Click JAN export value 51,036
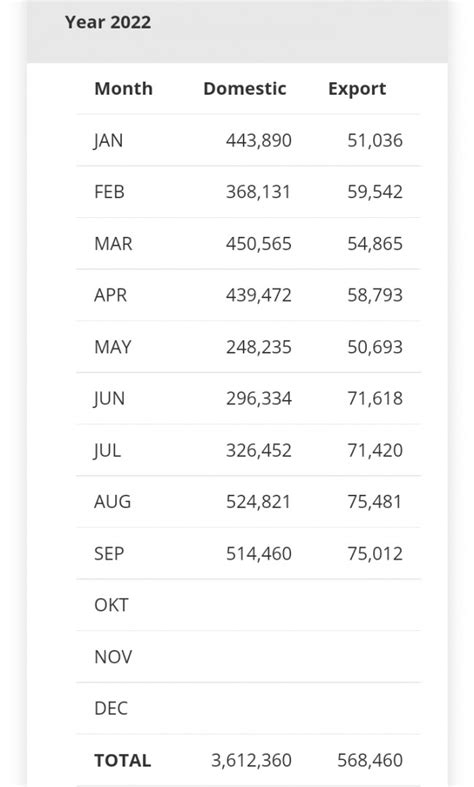The width and height of the screenshot is (474, 787). pyautogui.click(x=375, y=141)
